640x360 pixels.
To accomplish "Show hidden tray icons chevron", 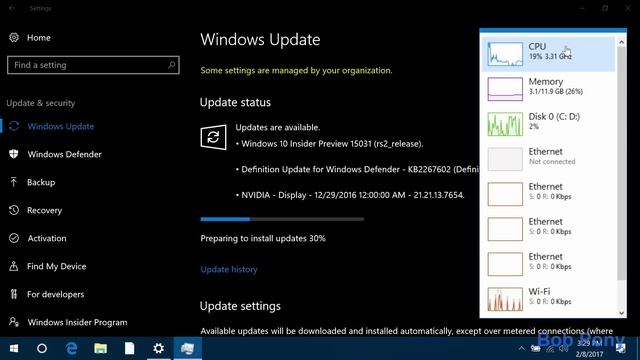I will pyautogui.click(x=521, y=348).
